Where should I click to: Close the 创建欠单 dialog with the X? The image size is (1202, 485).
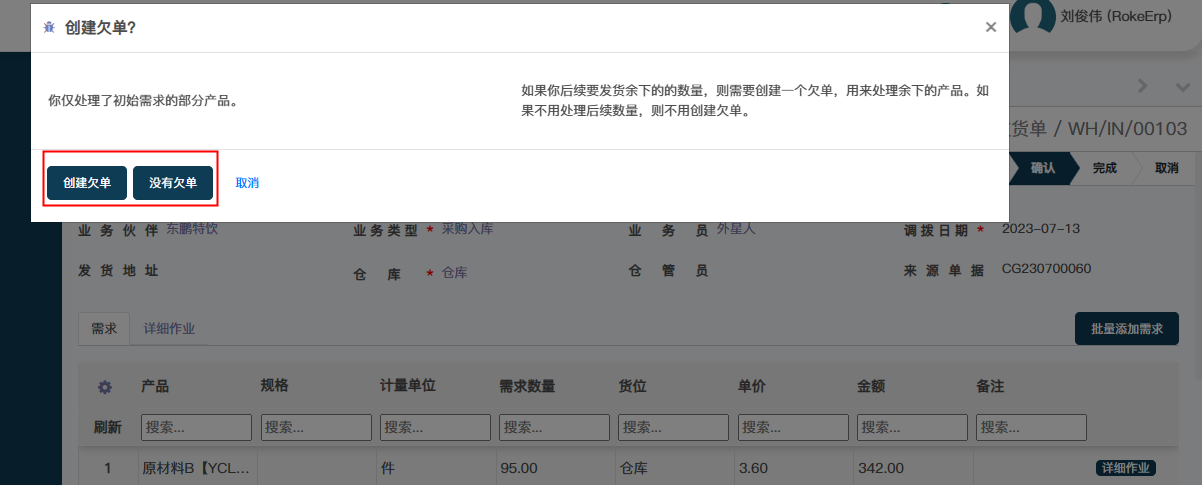[990, 28]
